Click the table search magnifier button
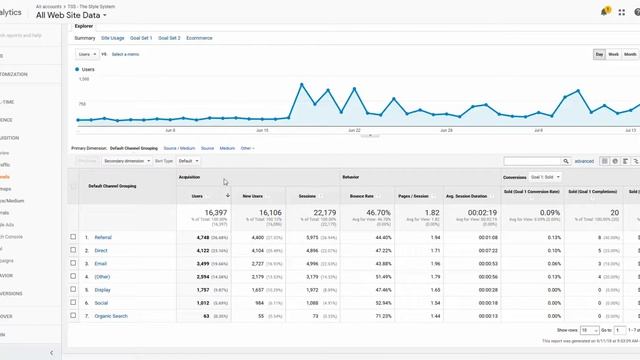 pos(566,161)
